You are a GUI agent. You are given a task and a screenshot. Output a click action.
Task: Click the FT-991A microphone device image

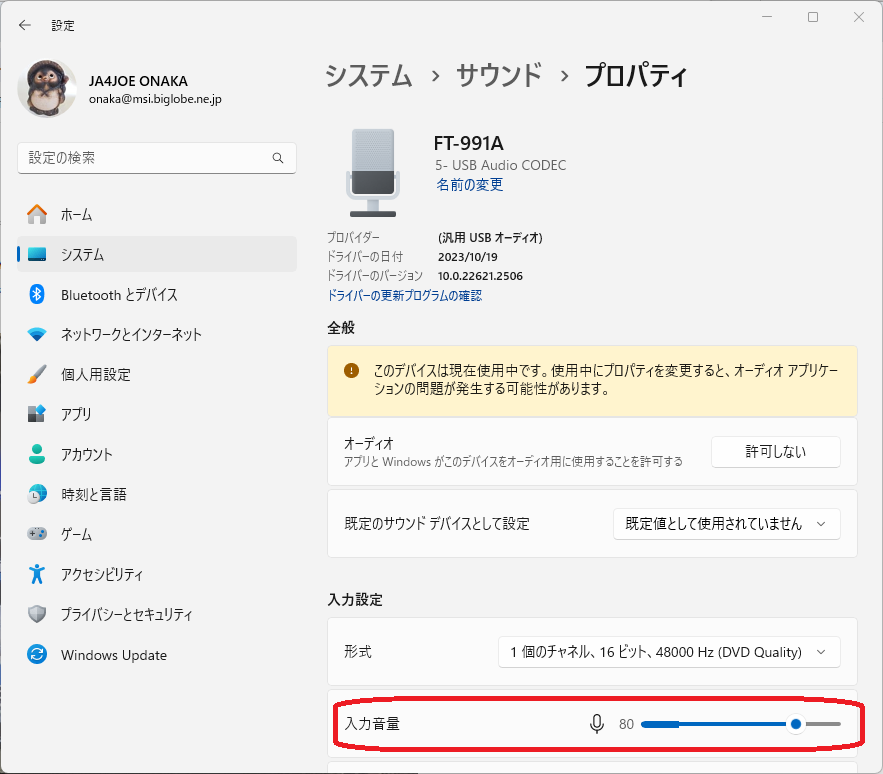point(373,173)
